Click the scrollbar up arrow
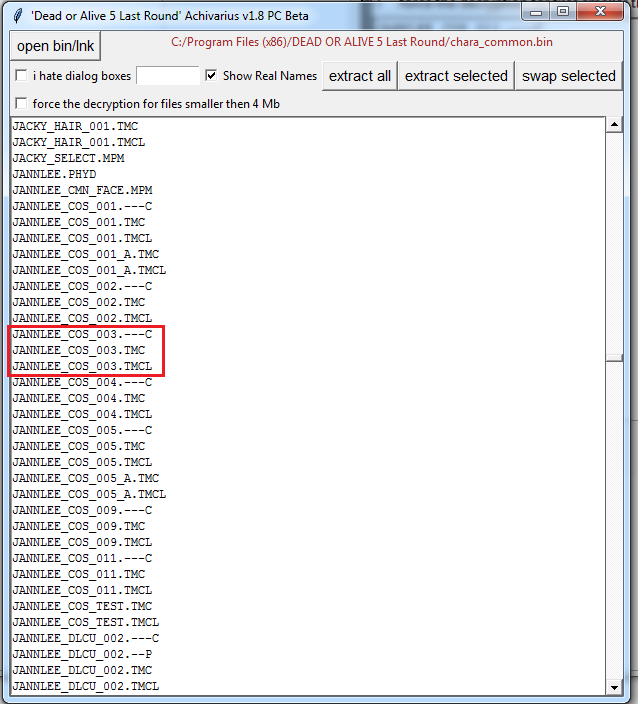Screen dimensions: 638x704 coord(614,124)
